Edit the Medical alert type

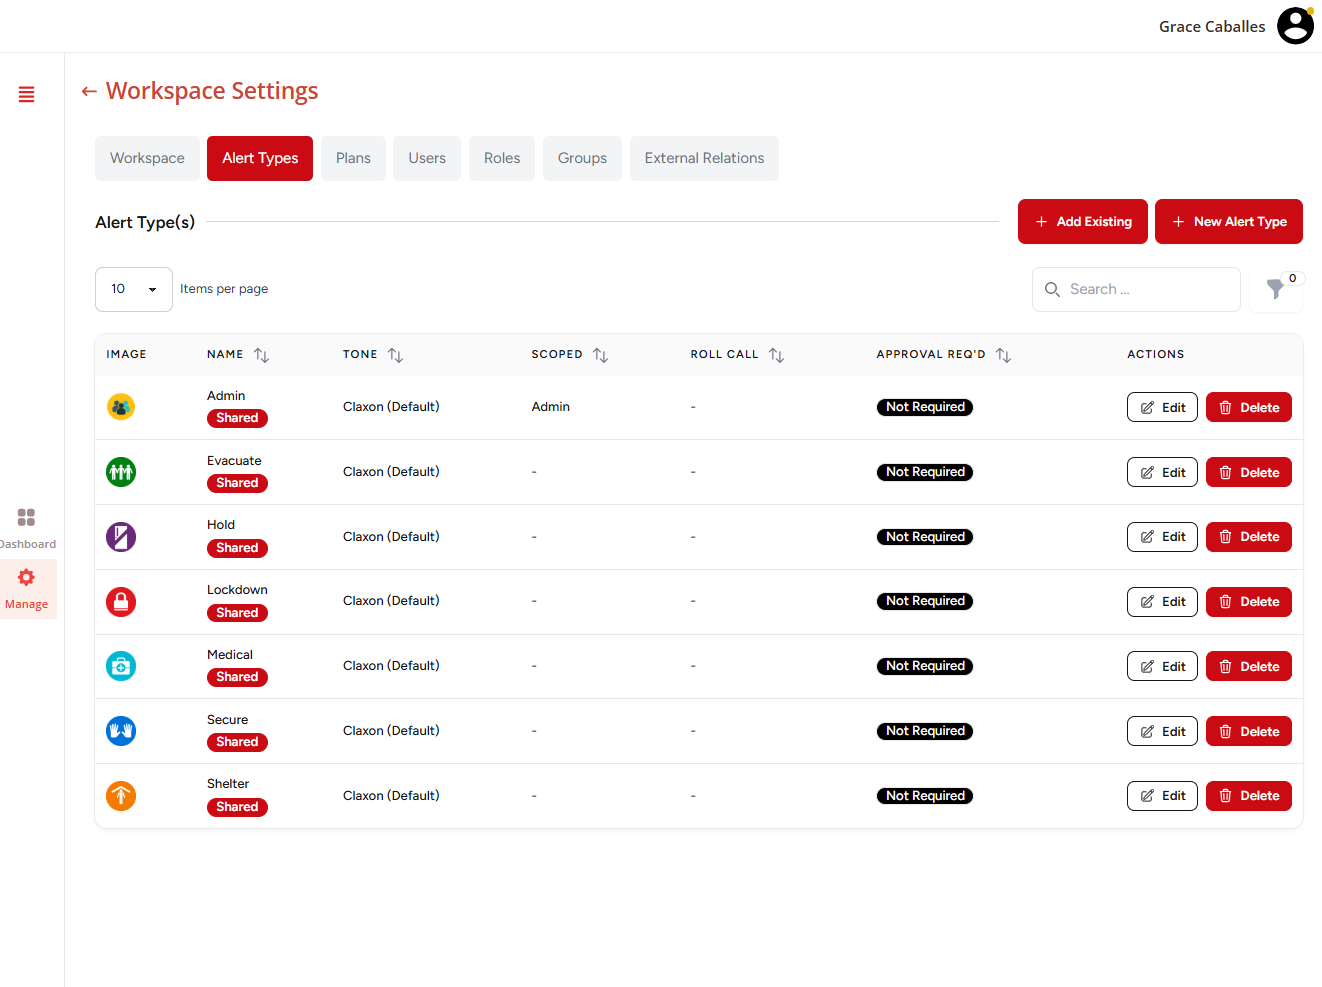[x=1162, y=666]
